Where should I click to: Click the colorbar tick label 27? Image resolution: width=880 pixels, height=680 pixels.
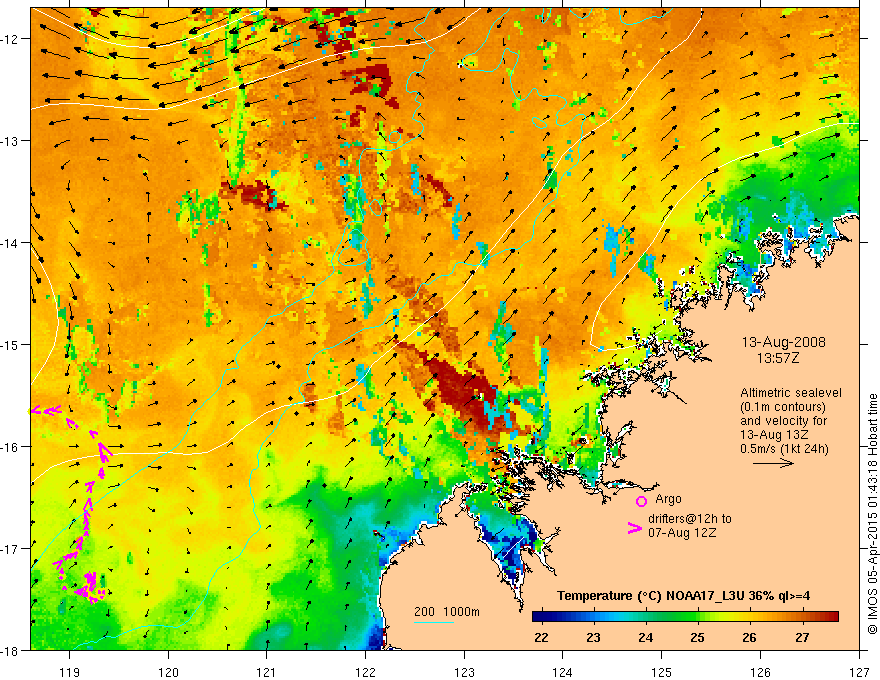tap(802, 637)
